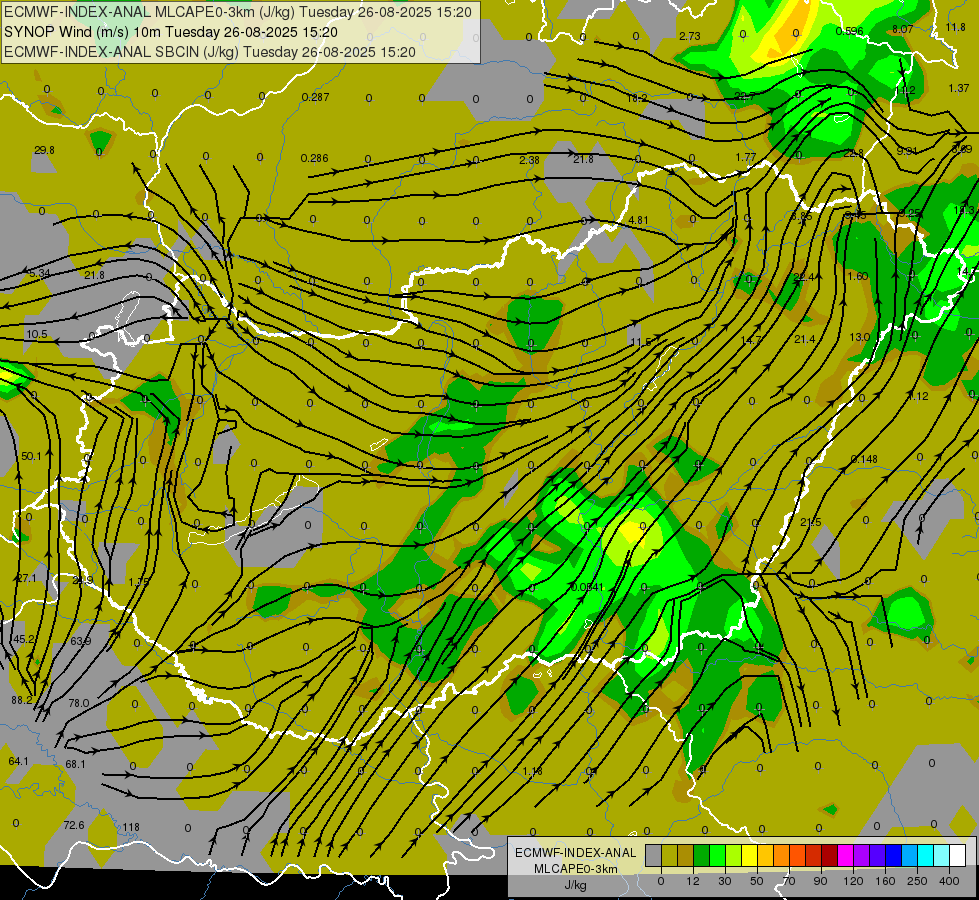Select the map value 118

131,828
